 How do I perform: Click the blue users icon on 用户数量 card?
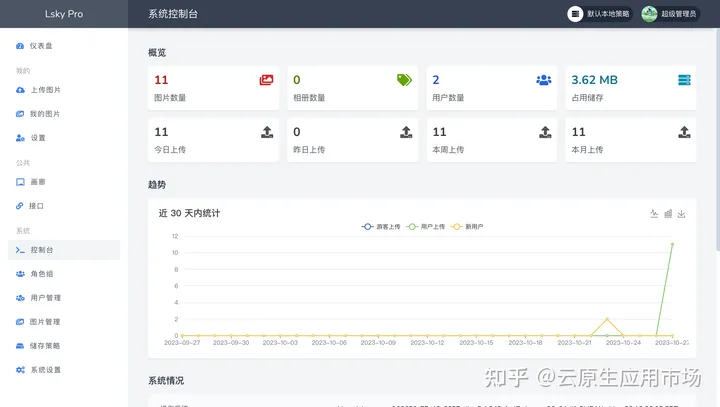point(544,80)
